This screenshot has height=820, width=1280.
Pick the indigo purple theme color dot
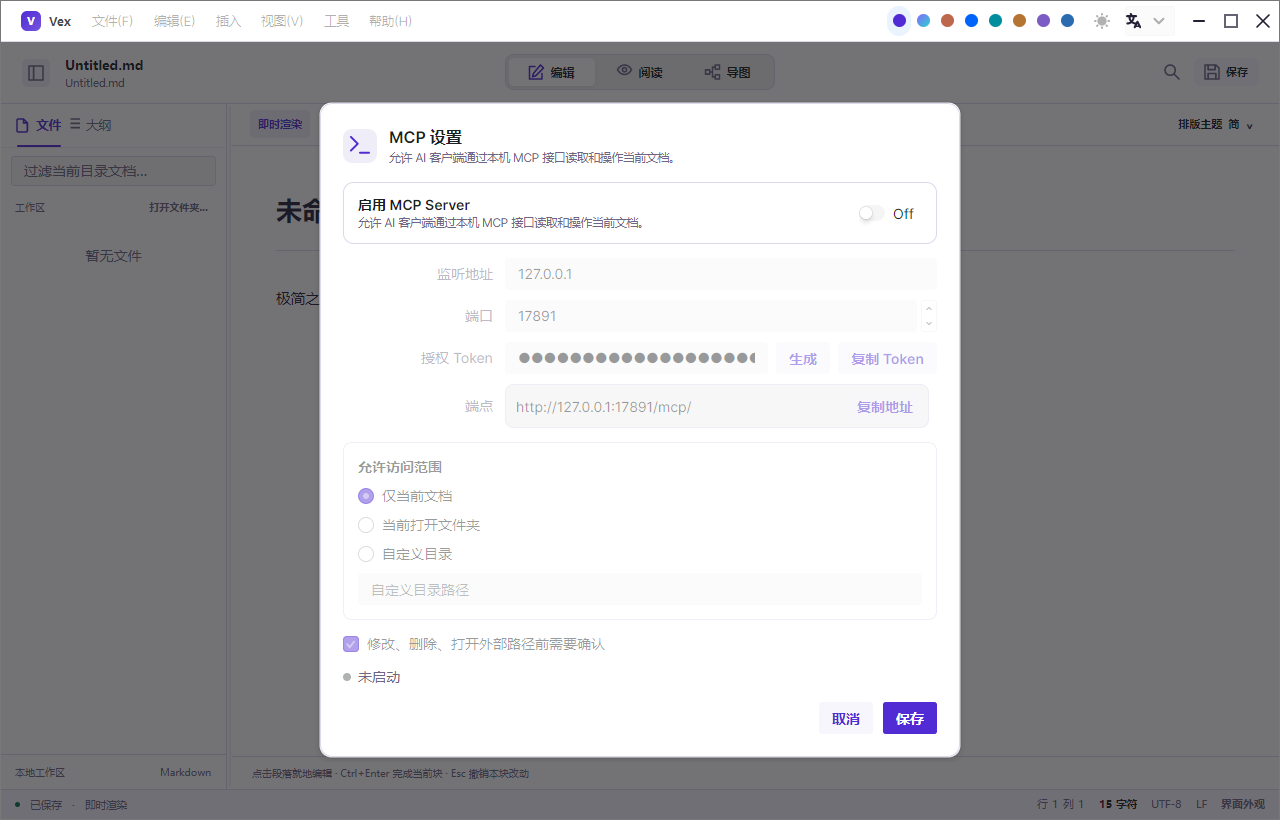[899, 21]
